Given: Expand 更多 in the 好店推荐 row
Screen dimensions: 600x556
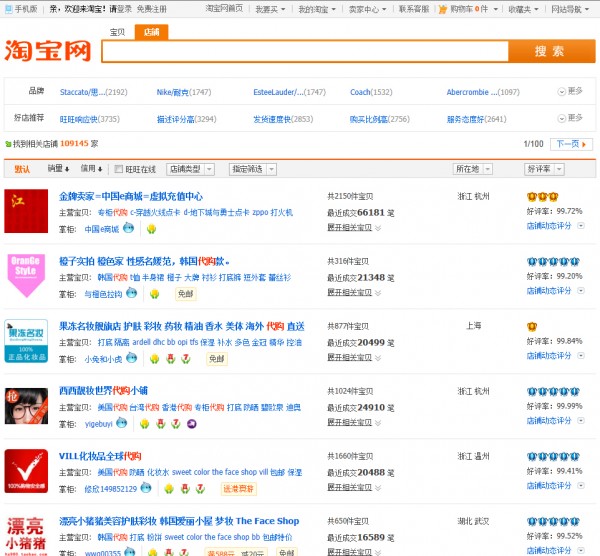Looking at the screenshot, I should click(x=570, y=118).
